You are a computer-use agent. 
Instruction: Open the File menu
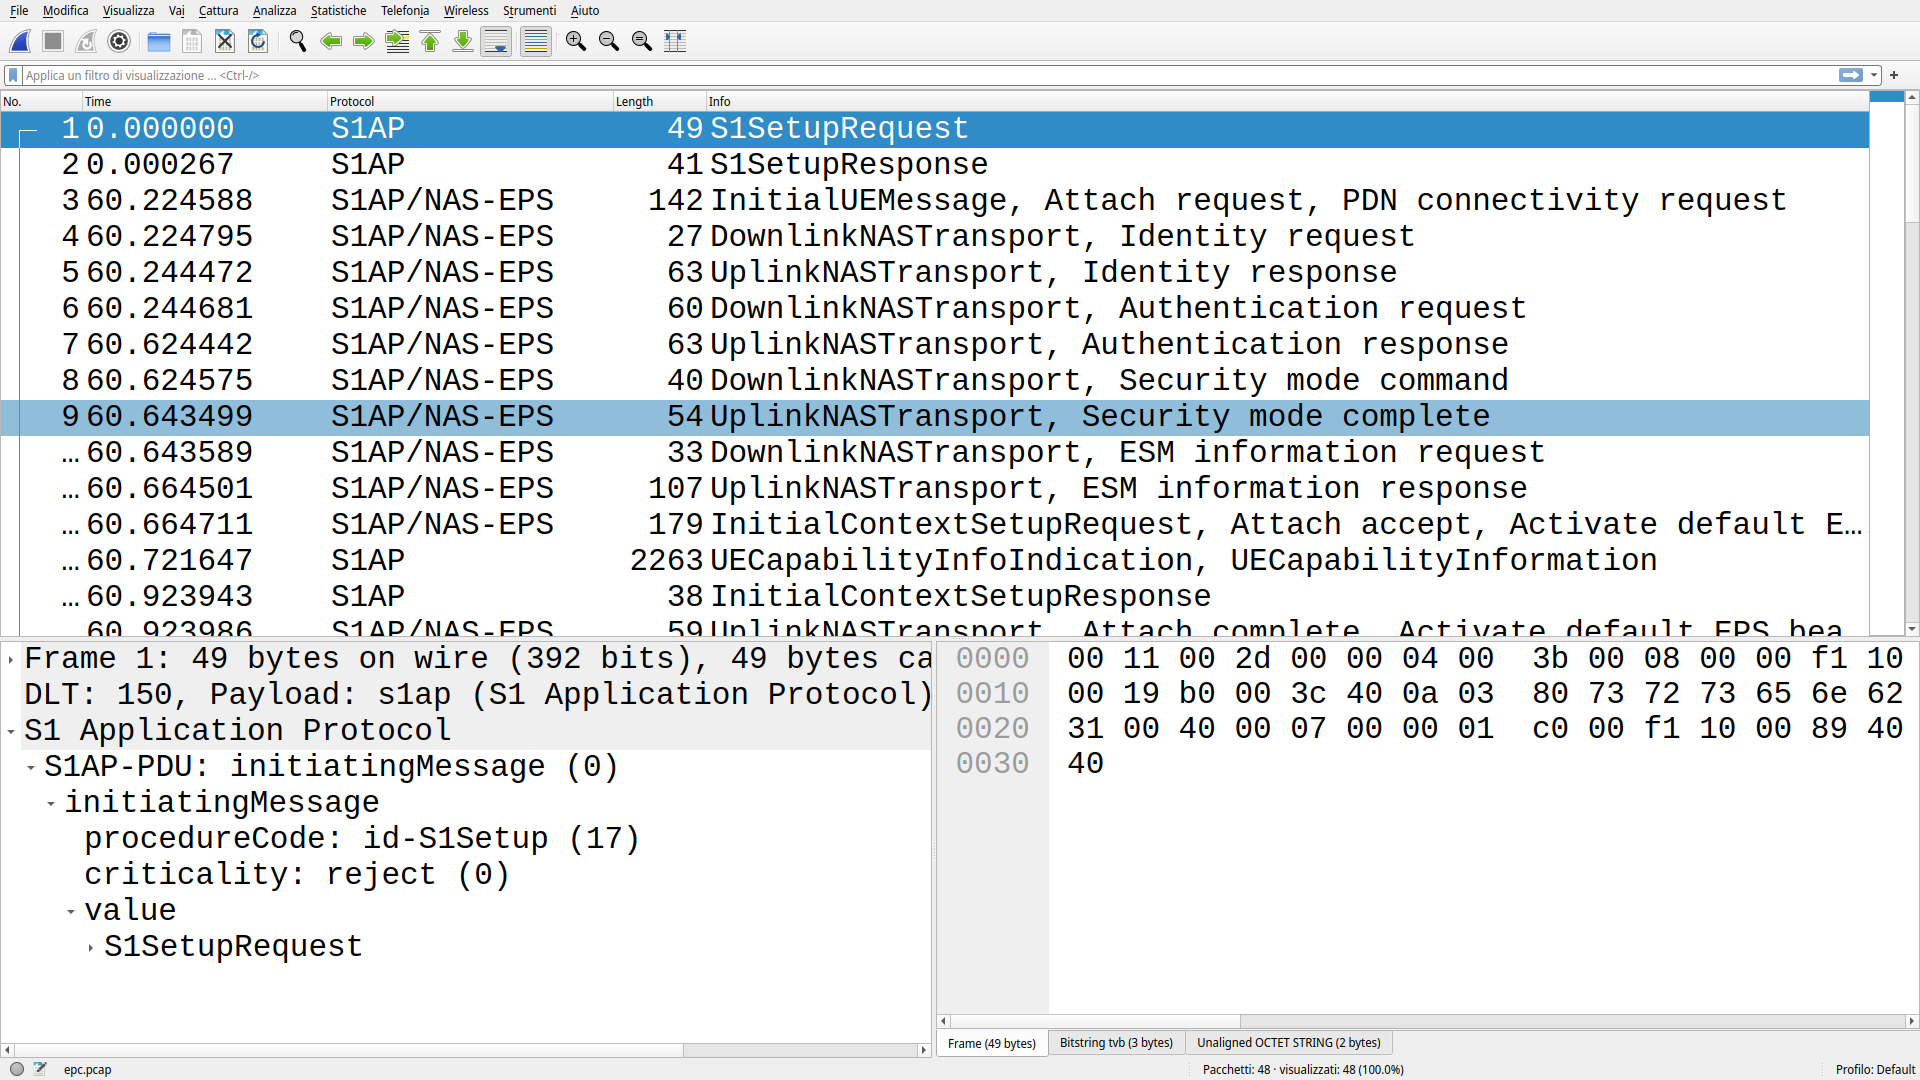click(19, 10)
